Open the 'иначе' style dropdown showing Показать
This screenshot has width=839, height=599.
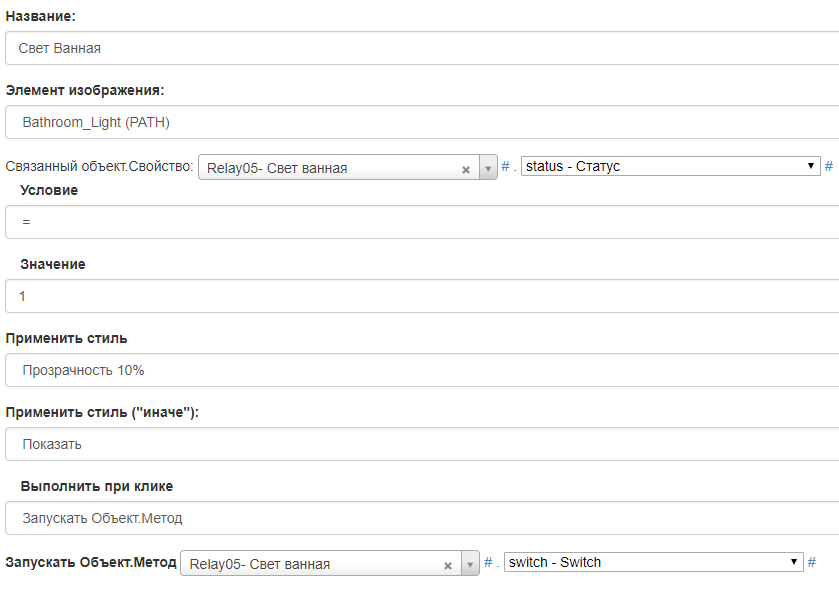(420, 444)
